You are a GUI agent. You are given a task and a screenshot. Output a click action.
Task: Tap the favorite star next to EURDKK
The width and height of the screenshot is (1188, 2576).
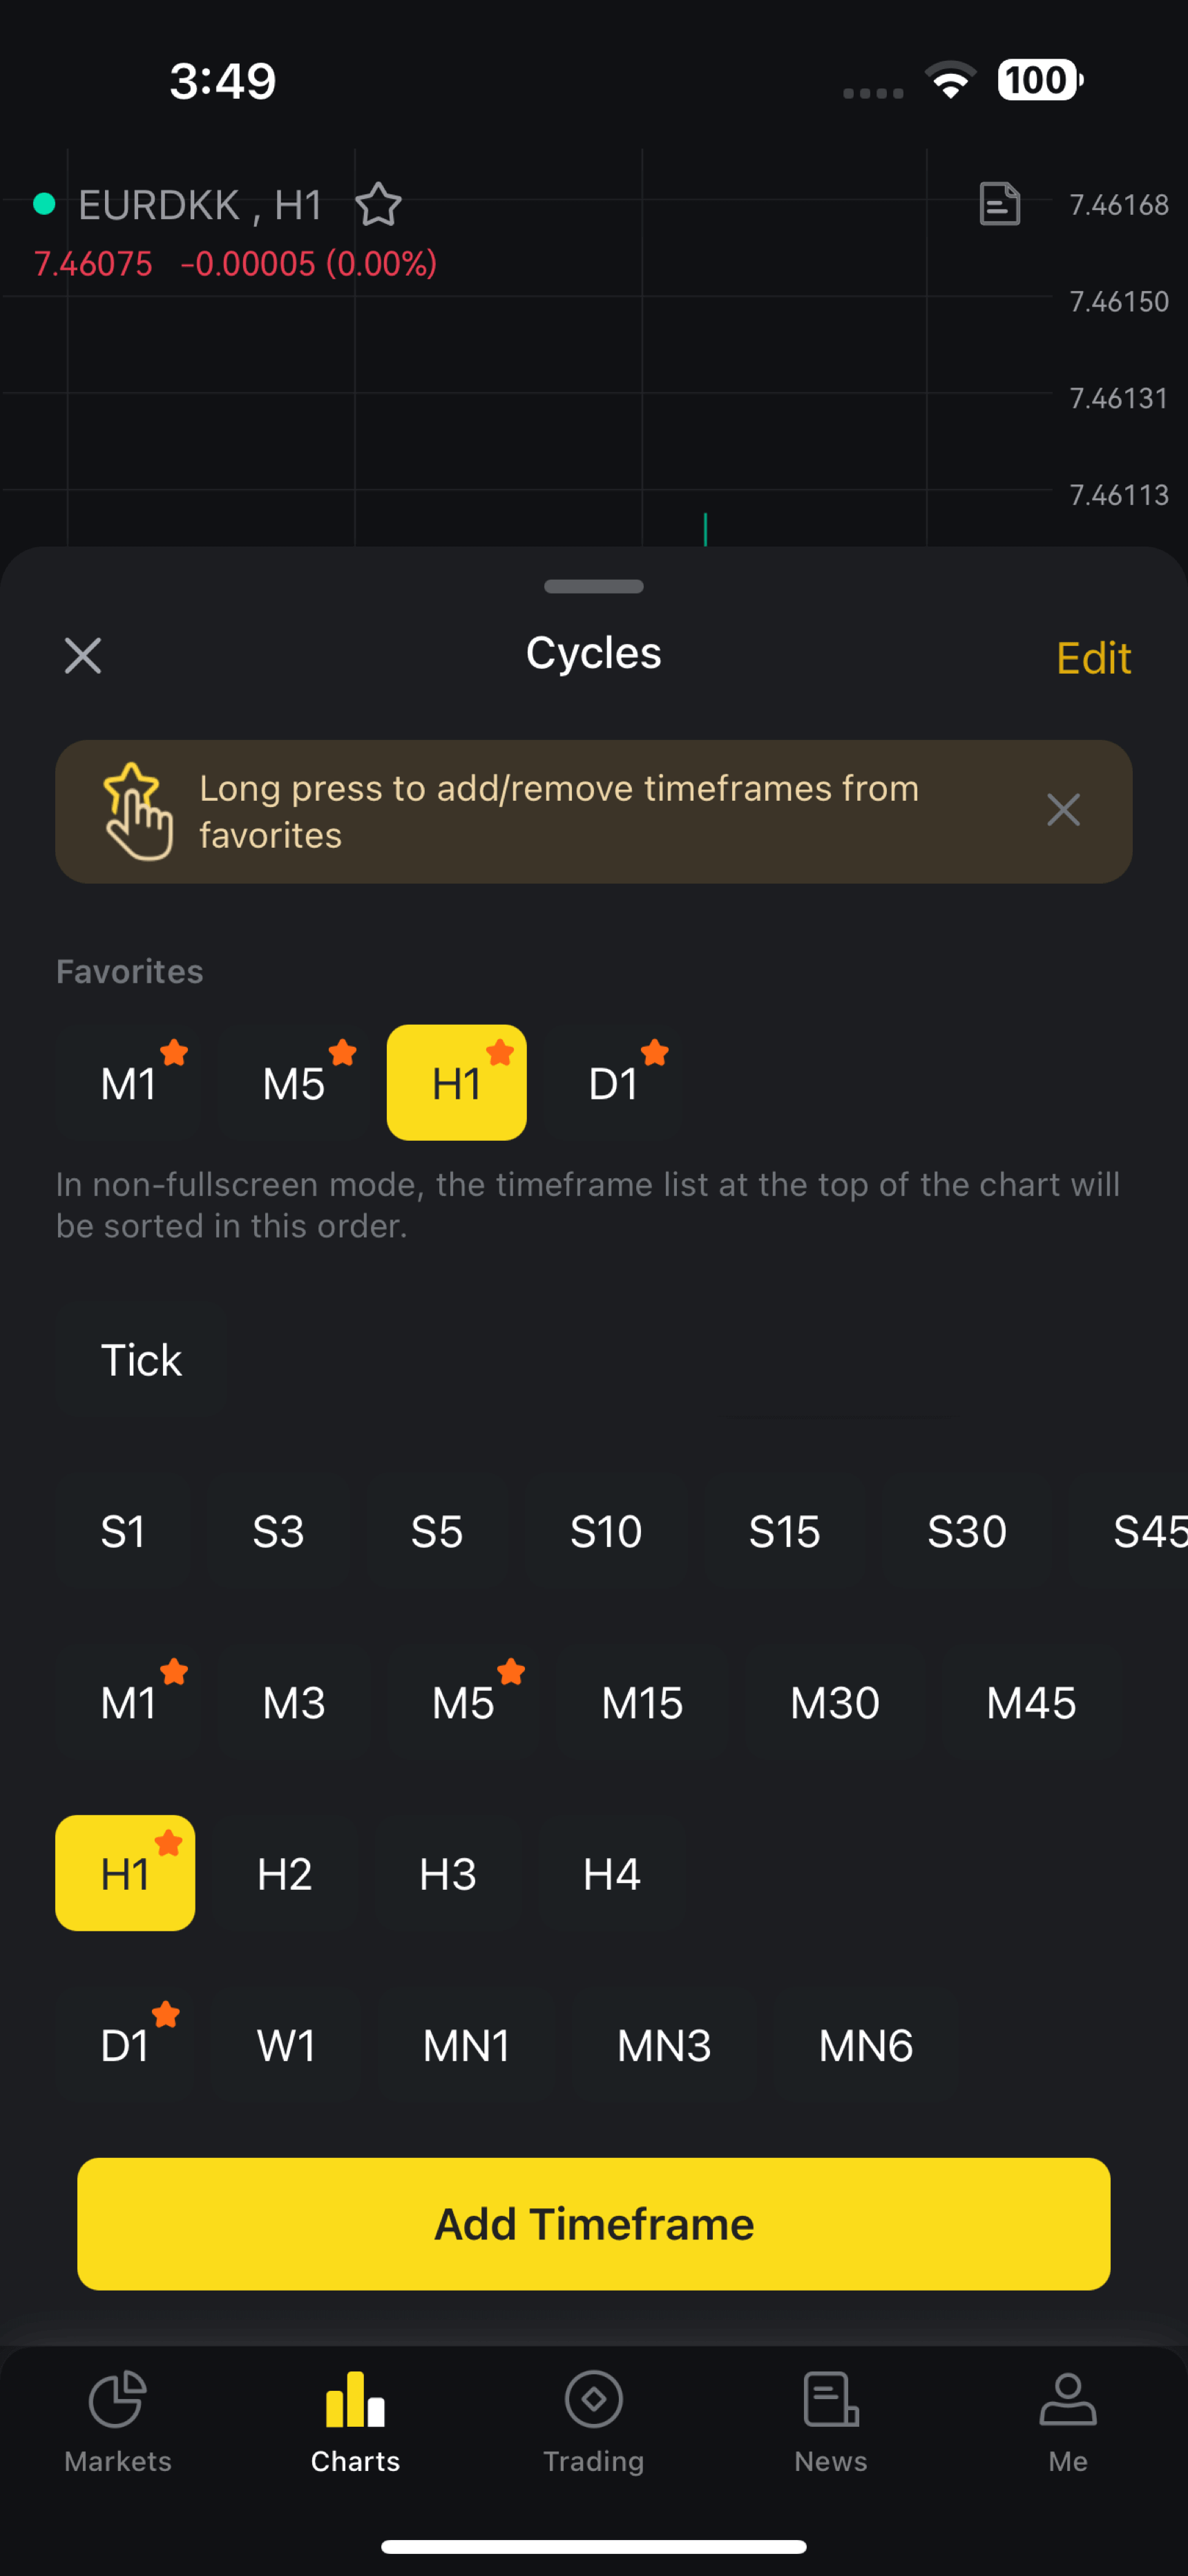coord(378,205)
